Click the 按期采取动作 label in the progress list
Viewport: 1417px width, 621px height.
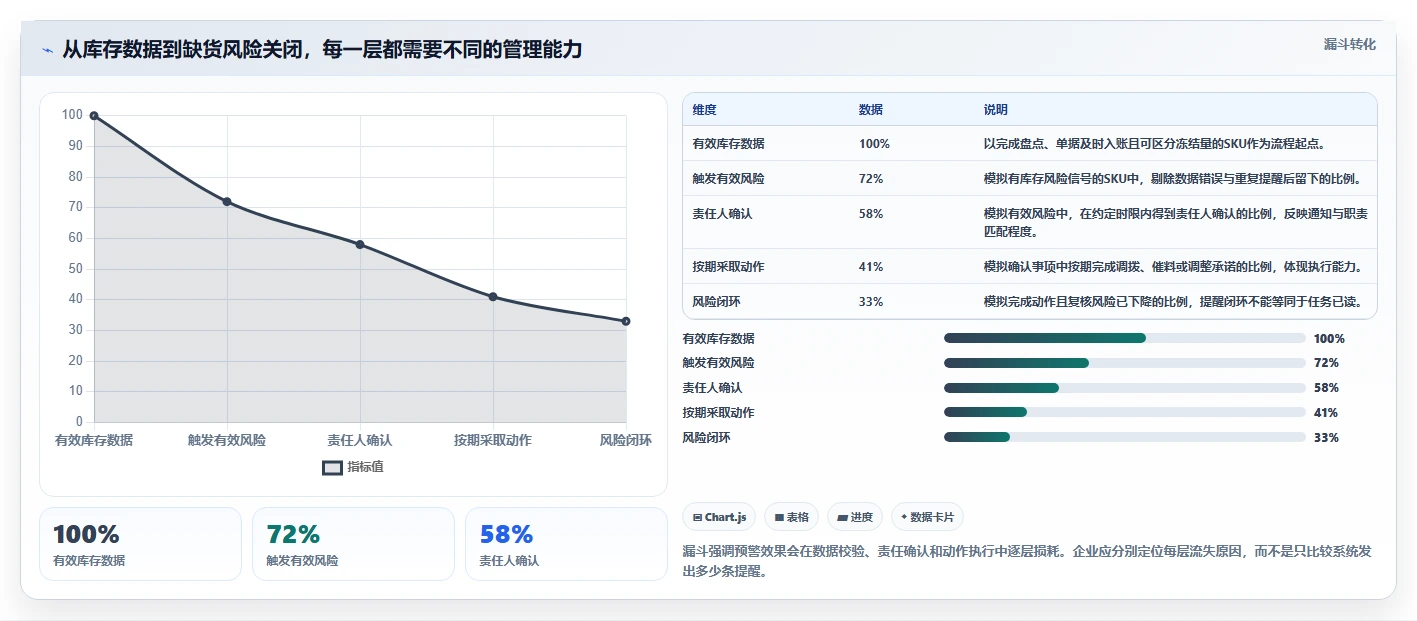click(x=719, y=412)
